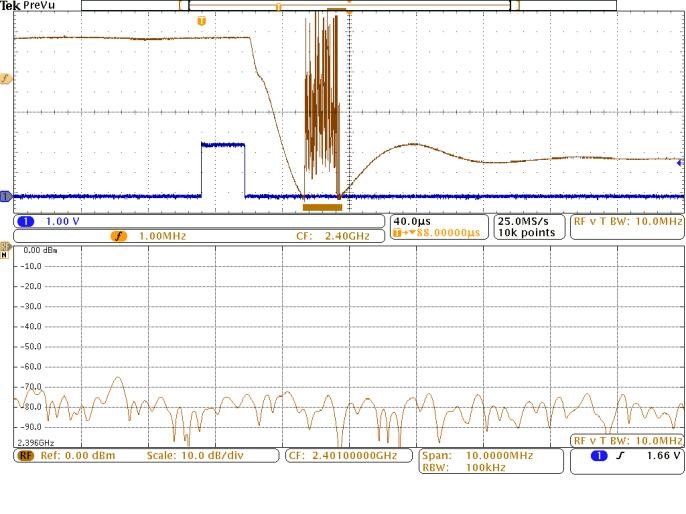Select the orange RF badge beside Ref
Image resolution: width=686 pixels, height=514 pixels.
pos(26,455)
